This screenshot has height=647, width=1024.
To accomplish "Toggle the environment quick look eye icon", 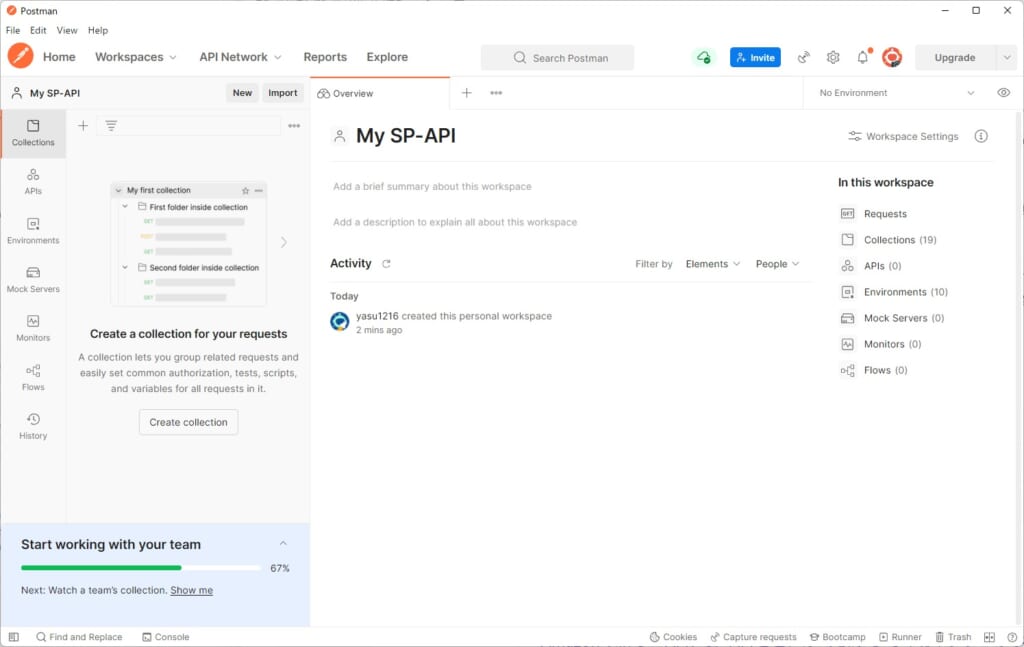I will point(1004,93).
